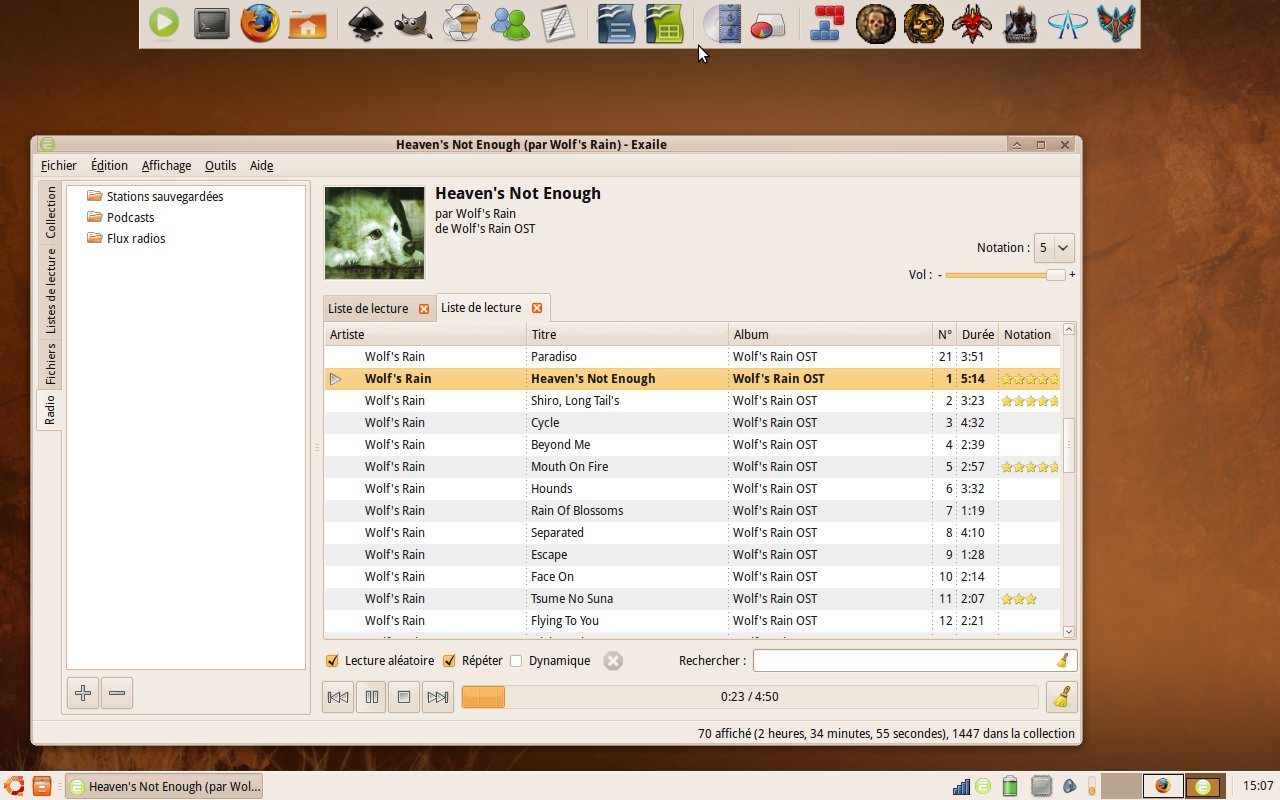The width and height of the screenshot is (1280, 800).
Task: Select Podcasts in the radio tree
Action: click(130, 217)
